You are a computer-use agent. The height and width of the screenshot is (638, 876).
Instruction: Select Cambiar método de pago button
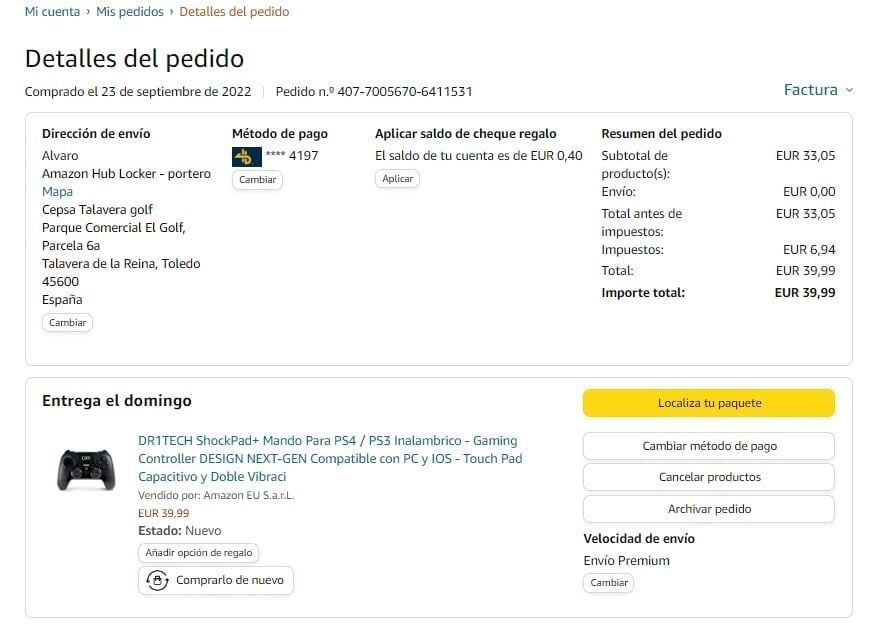coord(709,446)
